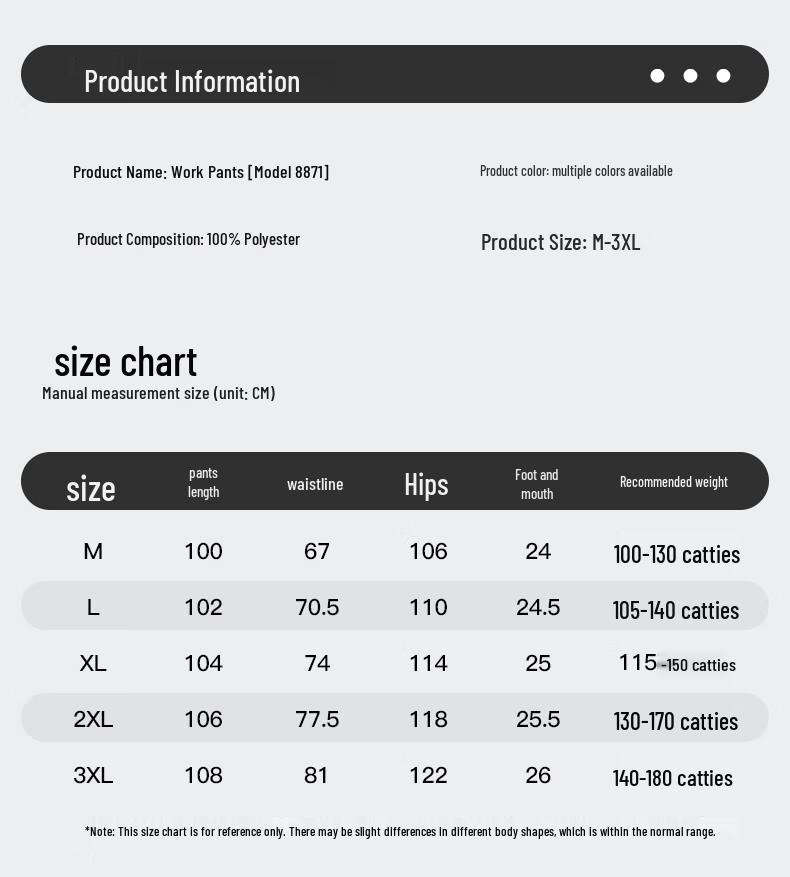The height and width of the screenshot is (877, 790).
Task: Click the size chart reference note
Action: point(400,831)
